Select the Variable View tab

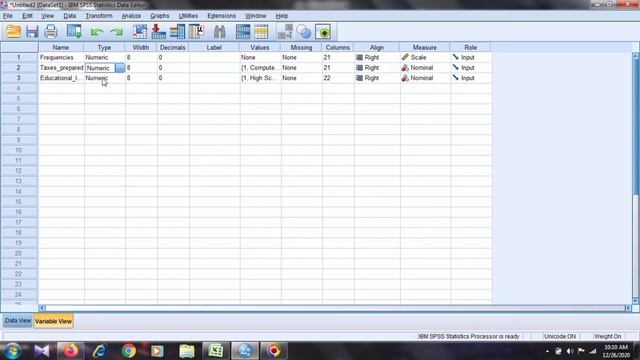53,321
